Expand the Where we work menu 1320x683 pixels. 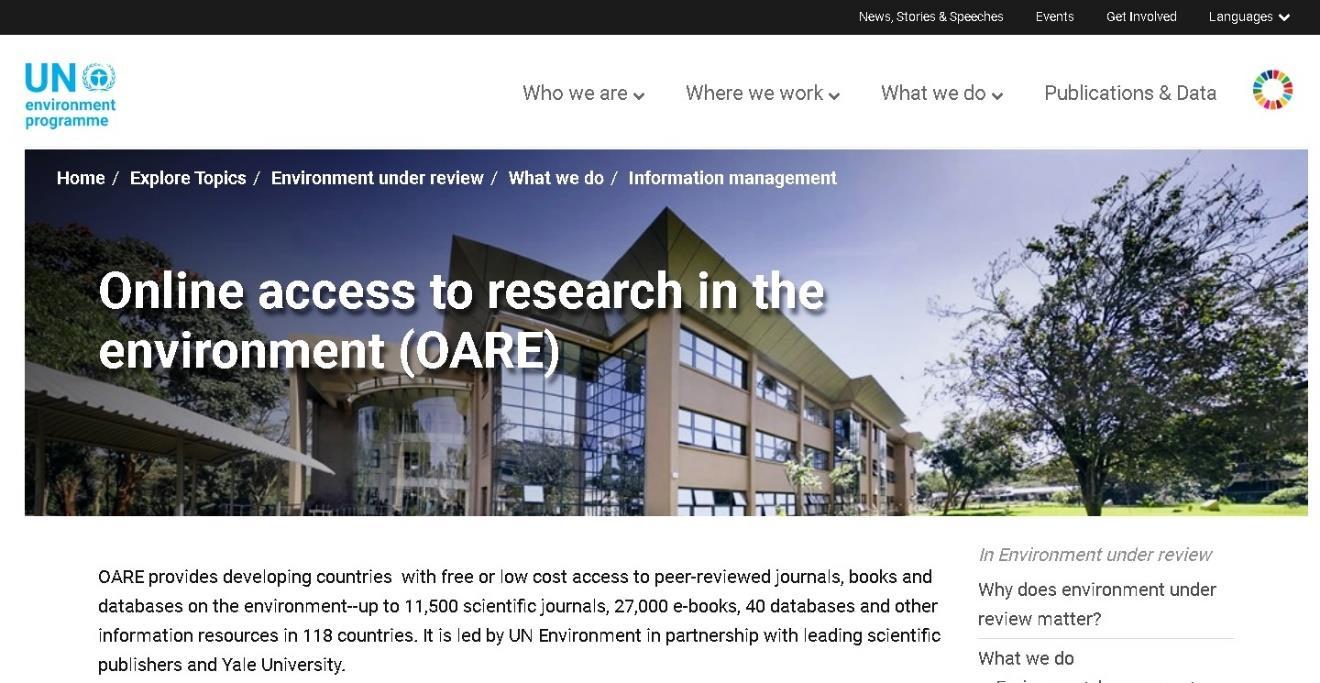coord(762,93)
